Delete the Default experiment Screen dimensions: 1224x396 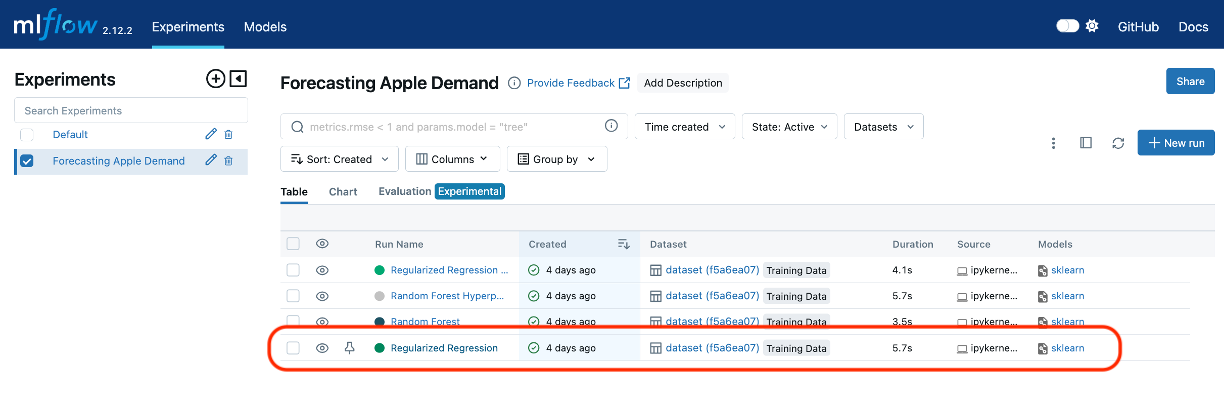pyautogui.click(x=228, y=134)
